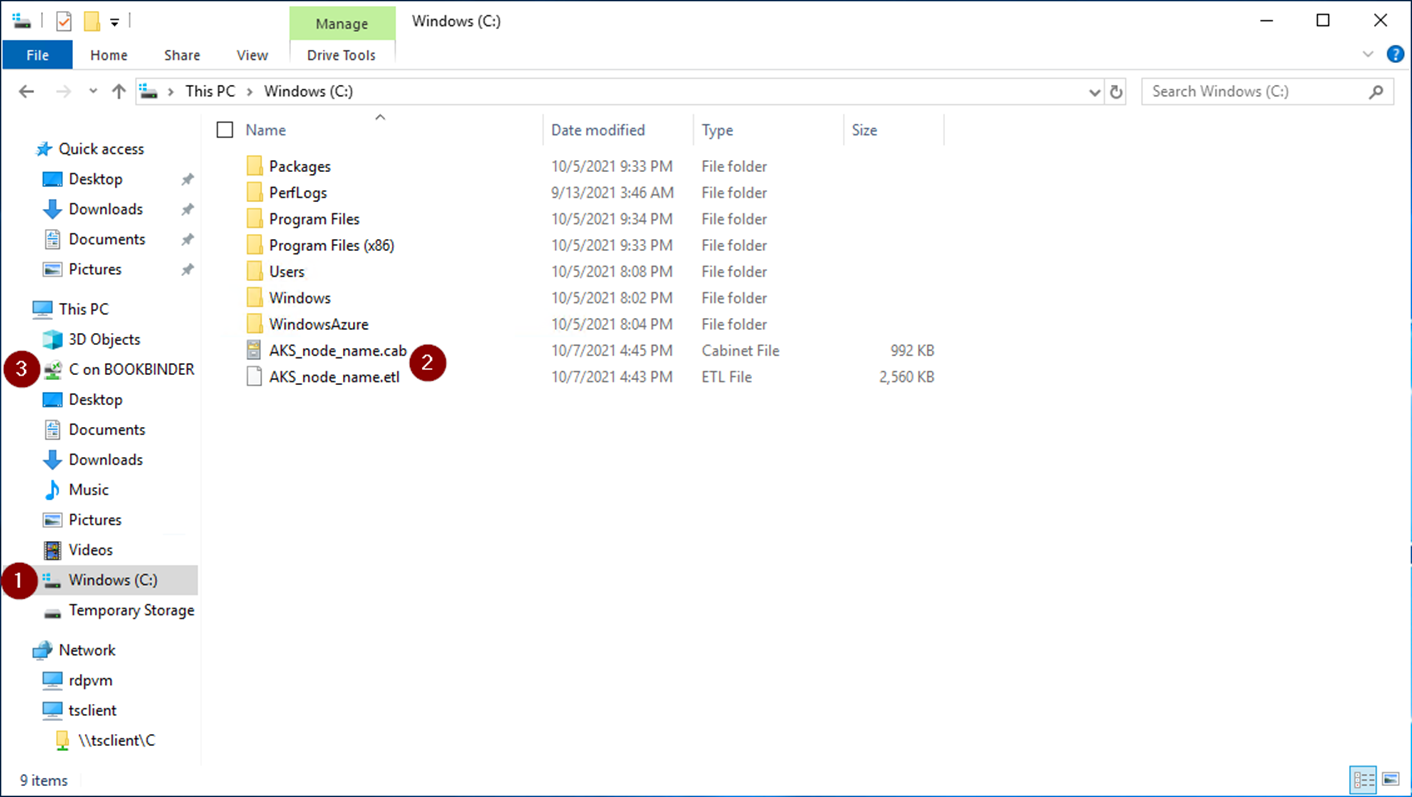Select the Packages folder icon
Screen dimensions: 1412x797
[255, 166]
